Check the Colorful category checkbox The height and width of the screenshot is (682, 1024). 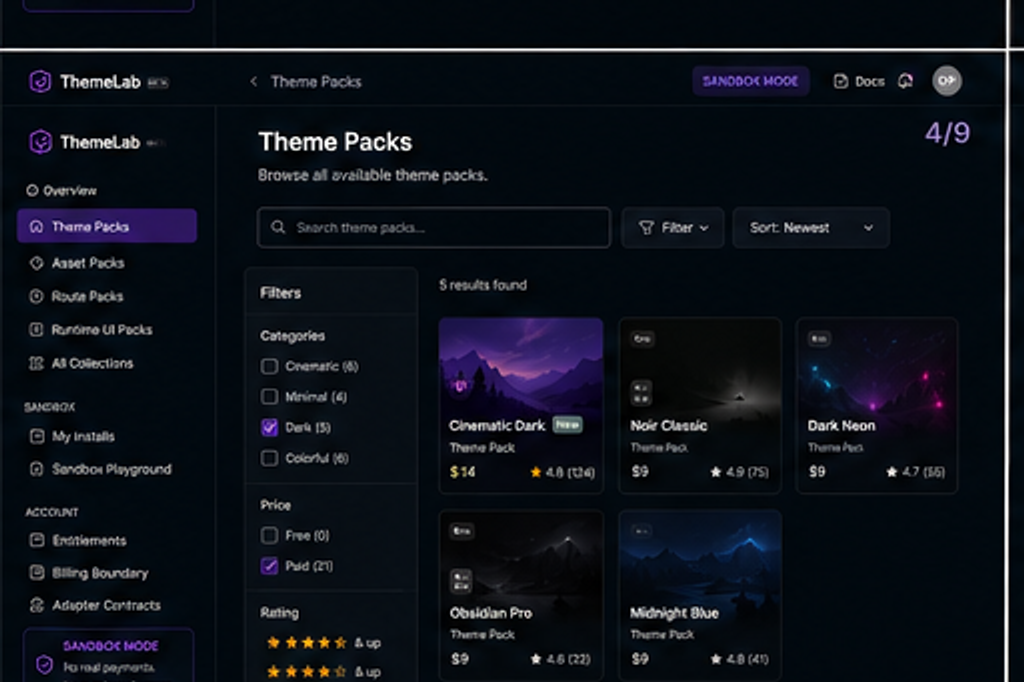(269, 458)
